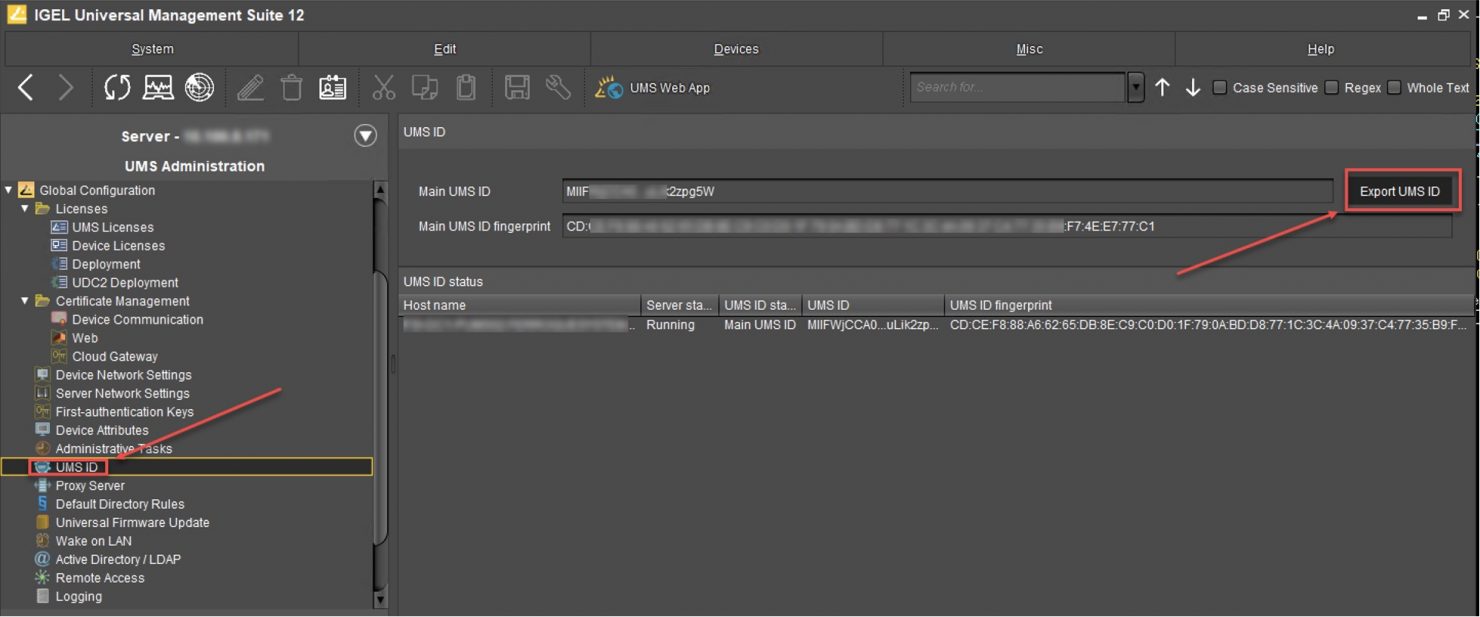Collapse the Certificate Management folder
Viewport: 1480px width, 617px height.
(x=24, y=301)
